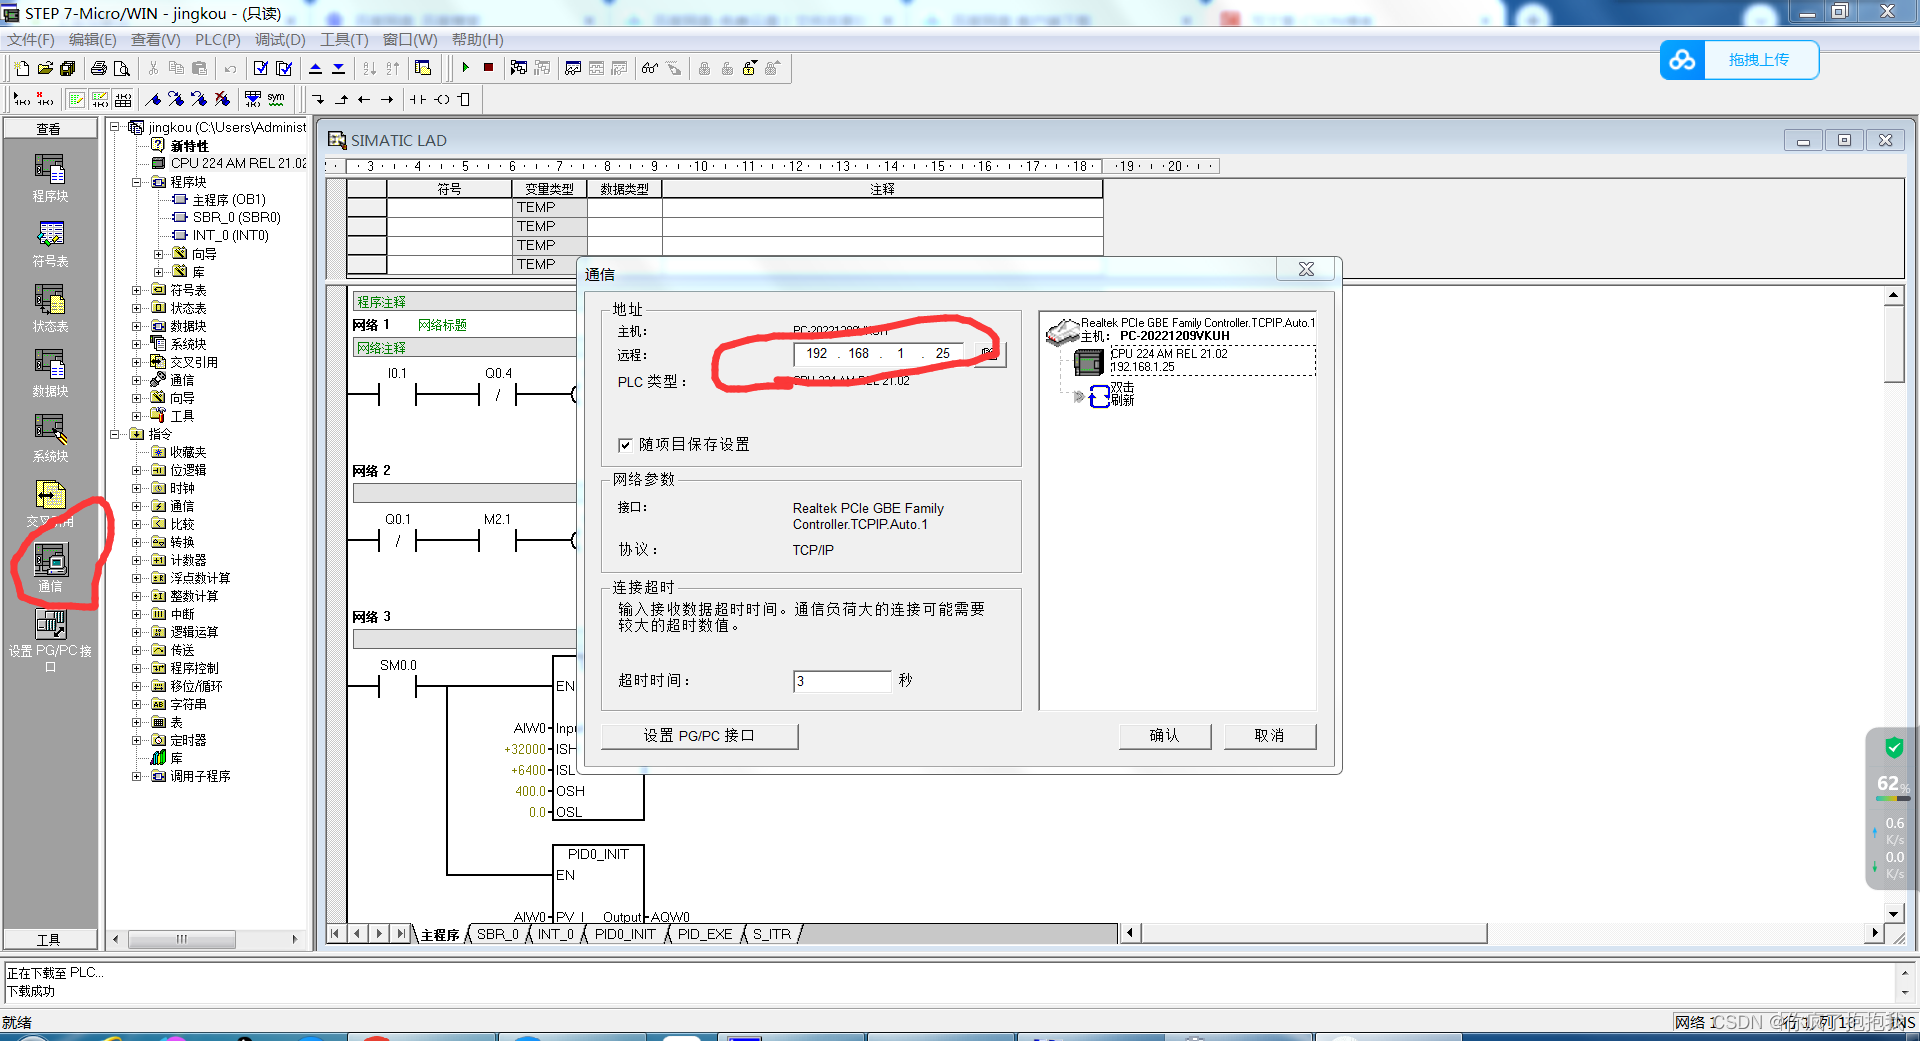
Task: Expand the 状态表 tree node
Action: (x=137, y=308)
